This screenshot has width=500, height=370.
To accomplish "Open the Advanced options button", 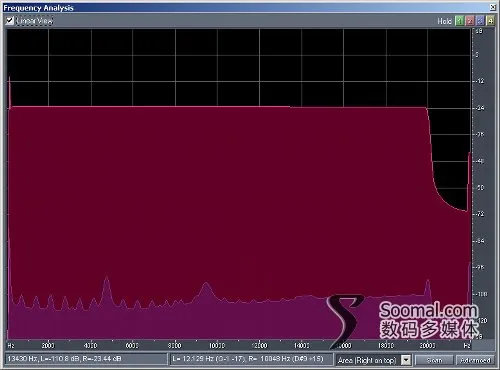I will (x=475, y=360).
